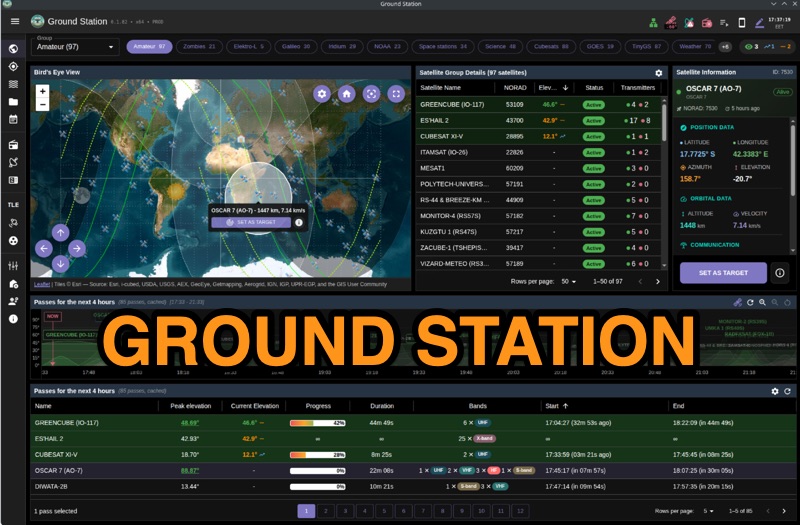The image size is (800, 525).
Task: Click the home button on the map
Action: tap(346, 93)
